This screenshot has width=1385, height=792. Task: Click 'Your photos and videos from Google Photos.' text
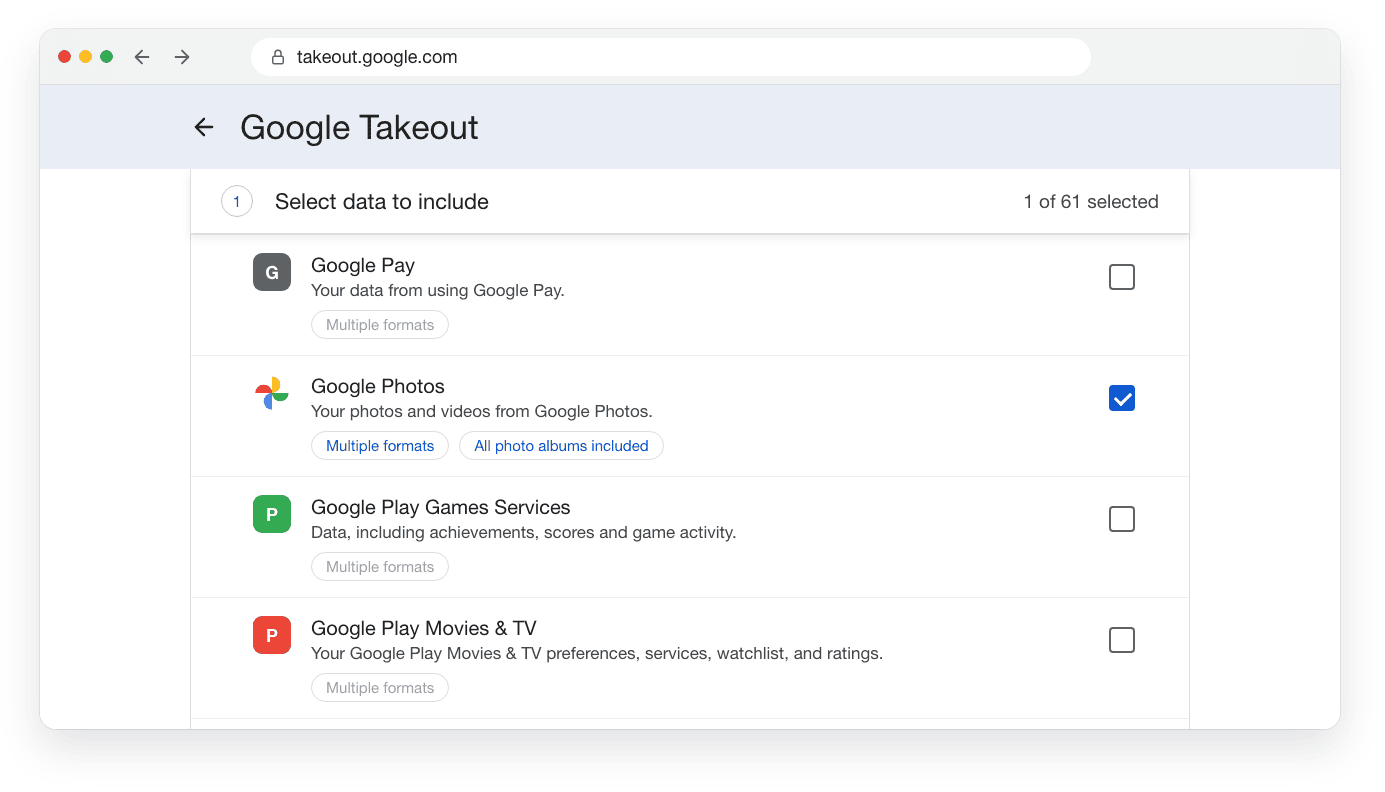[482, 412]
